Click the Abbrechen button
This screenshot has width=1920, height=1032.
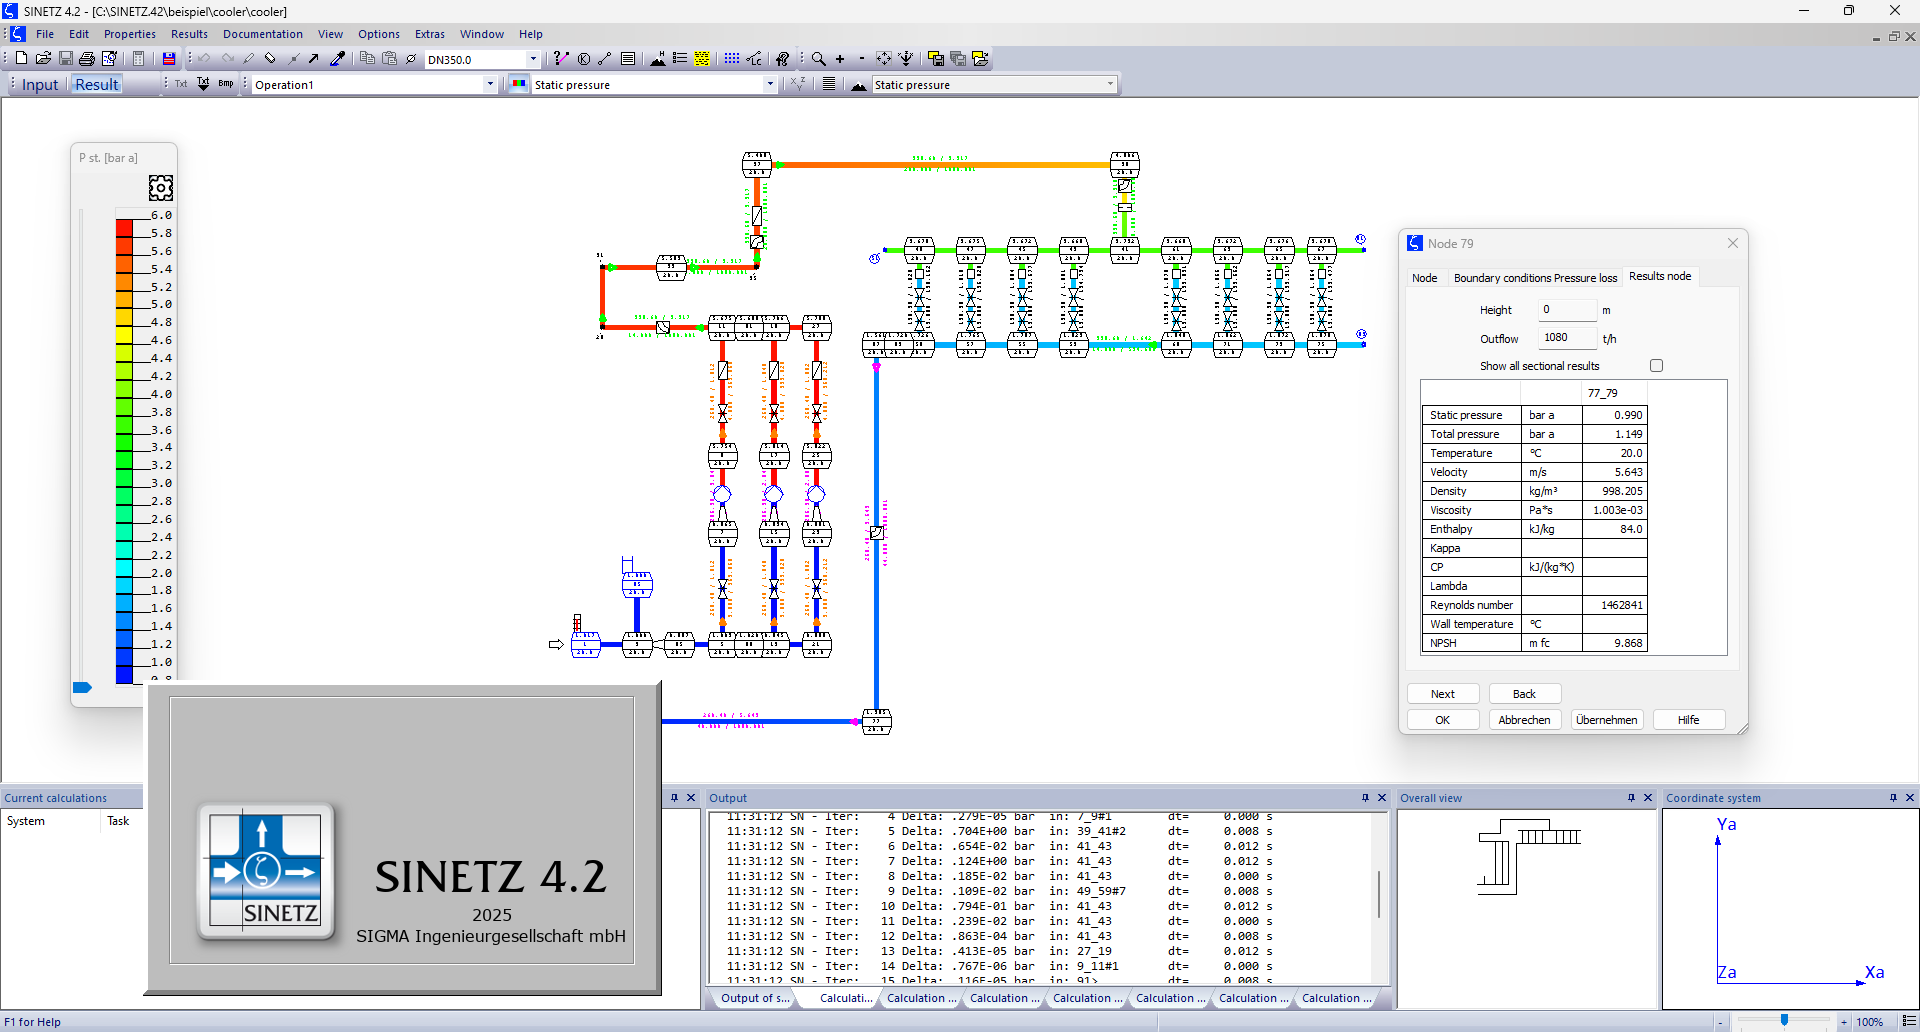[1524, 720]
